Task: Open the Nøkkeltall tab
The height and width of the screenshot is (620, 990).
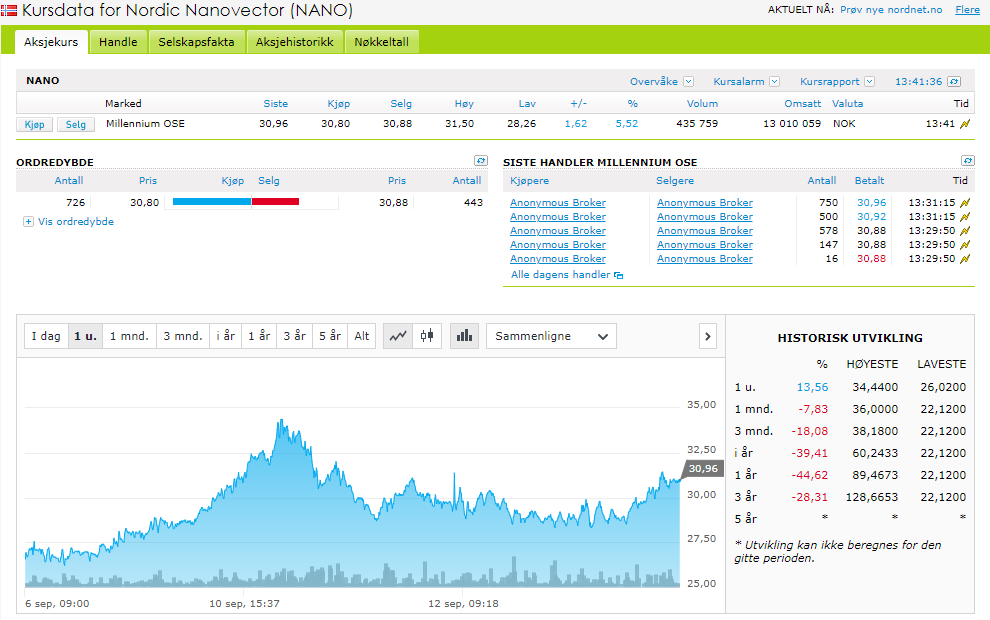Action: click(x=381, y=42)
